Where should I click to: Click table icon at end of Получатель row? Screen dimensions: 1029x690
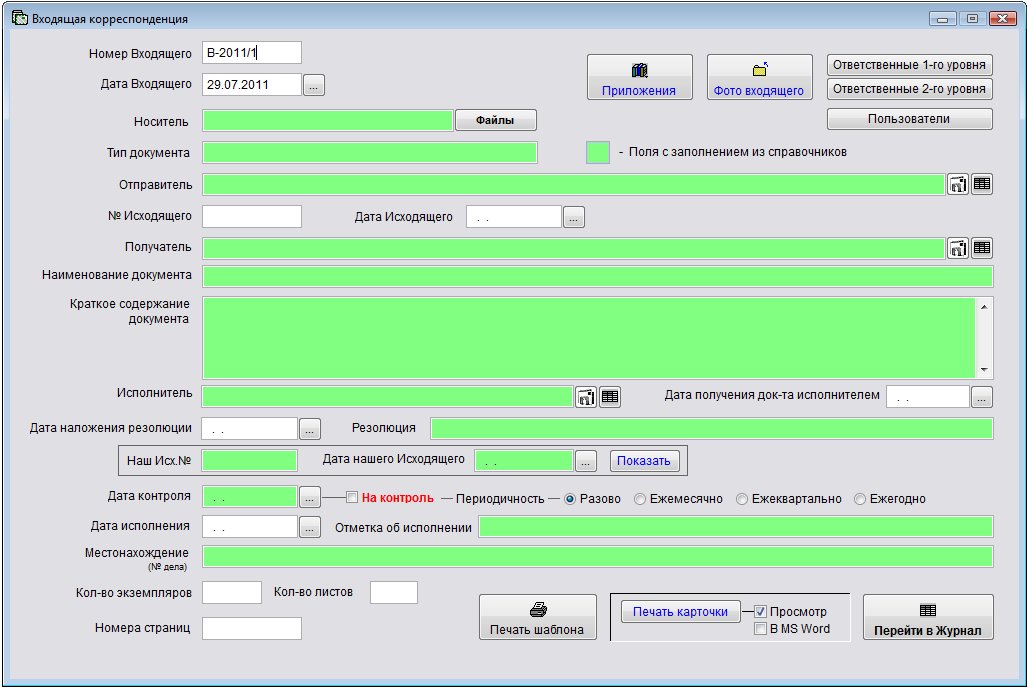pyautogui.click(x=982, y=248)
